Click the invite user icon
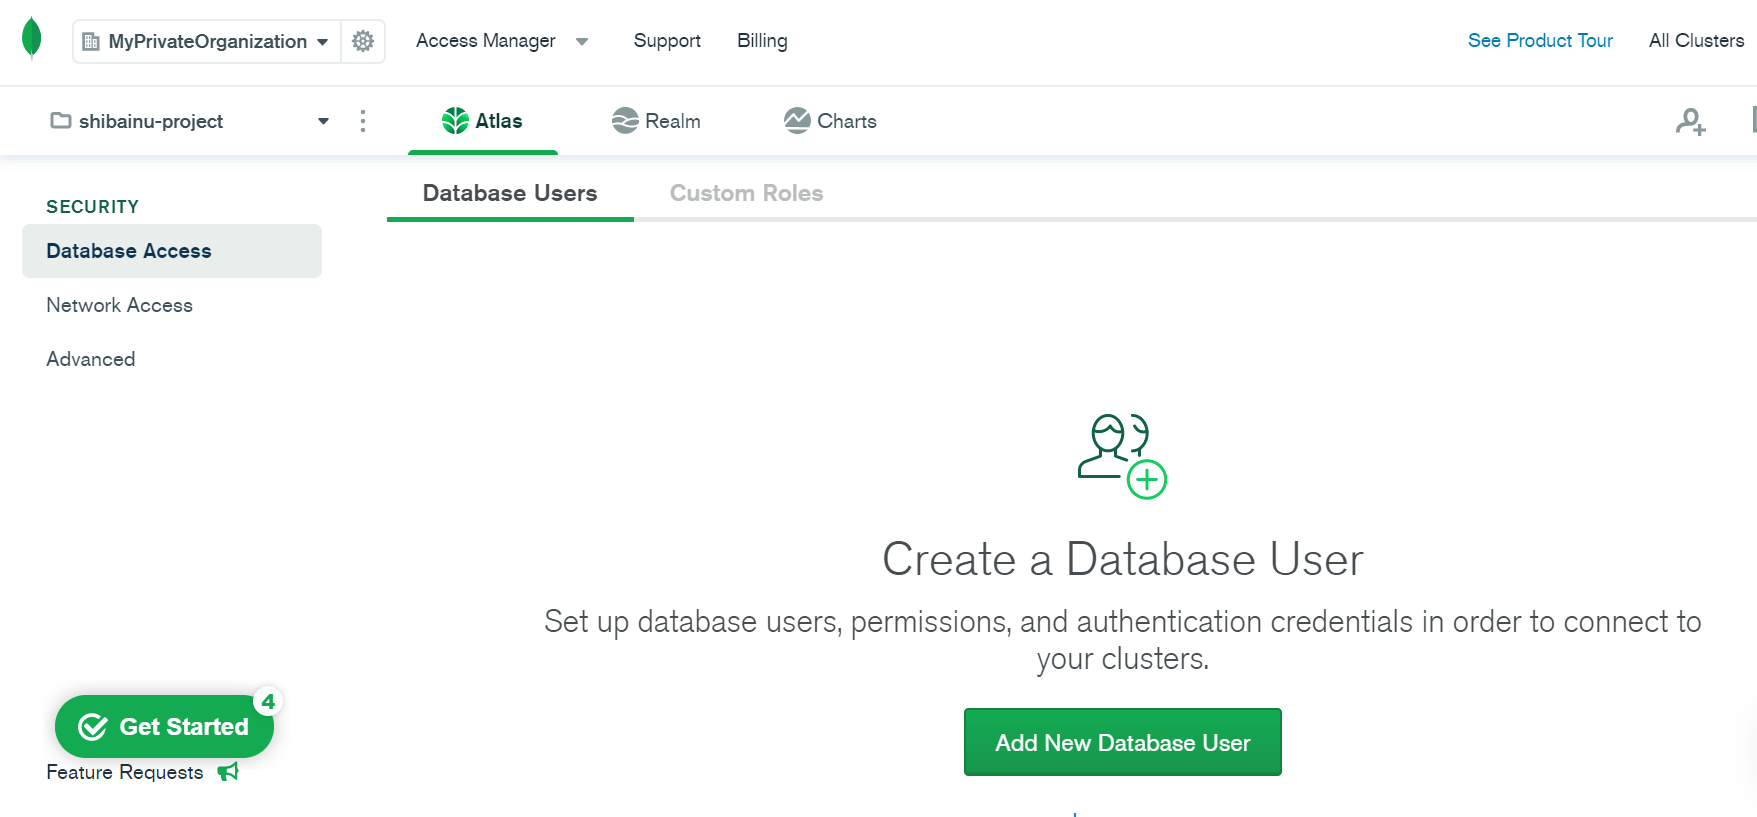 pyautogui.click(x=1690, y=121)
